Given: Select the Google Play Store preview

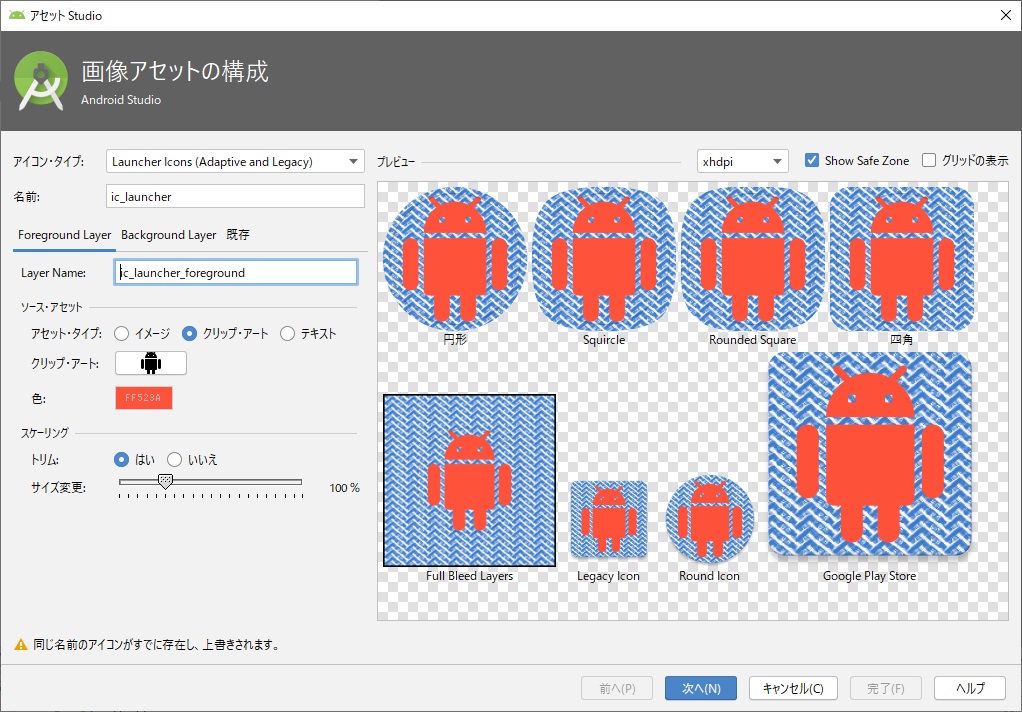Looking at the screenshot, I should click(869, 454).
